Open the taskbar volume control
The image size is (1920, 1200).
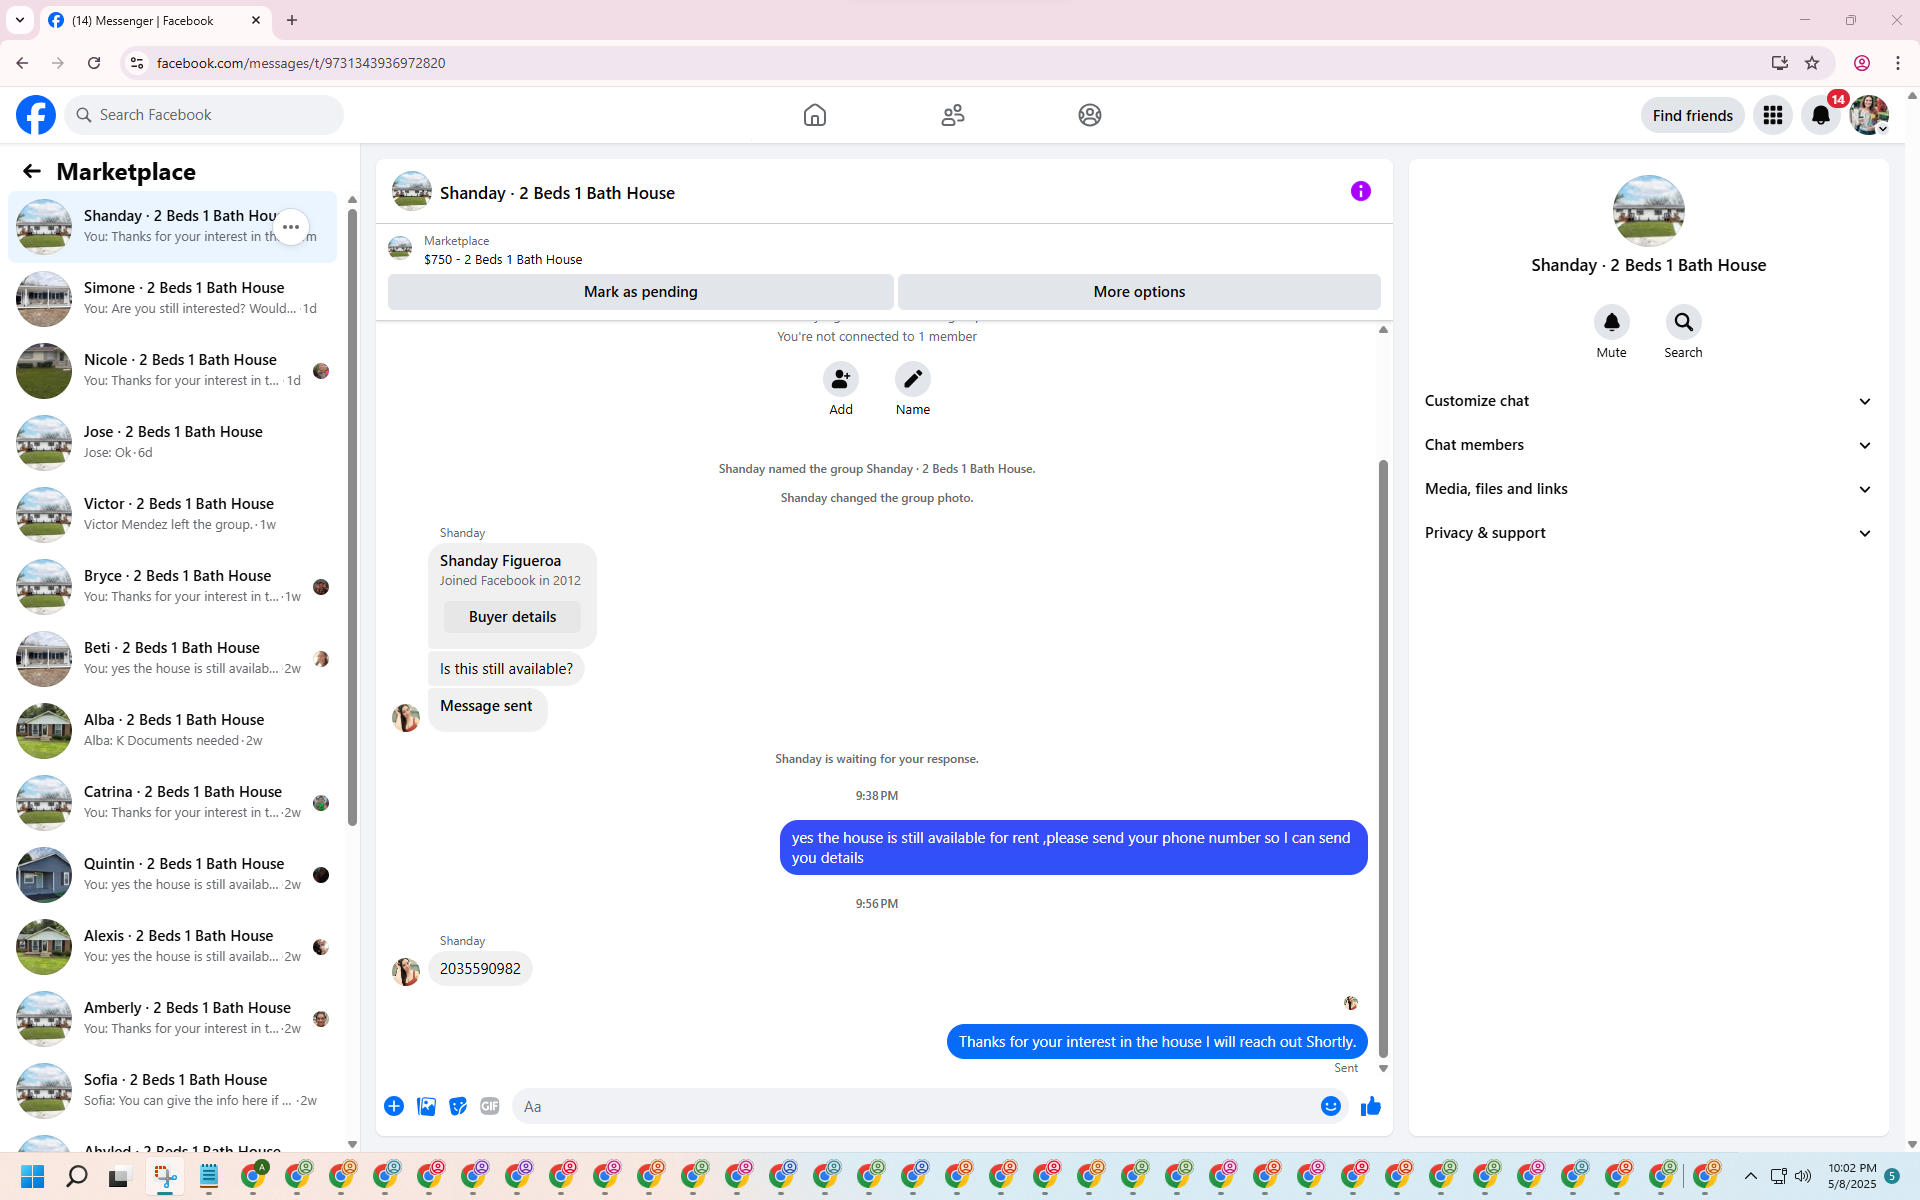(1803, 1176)
